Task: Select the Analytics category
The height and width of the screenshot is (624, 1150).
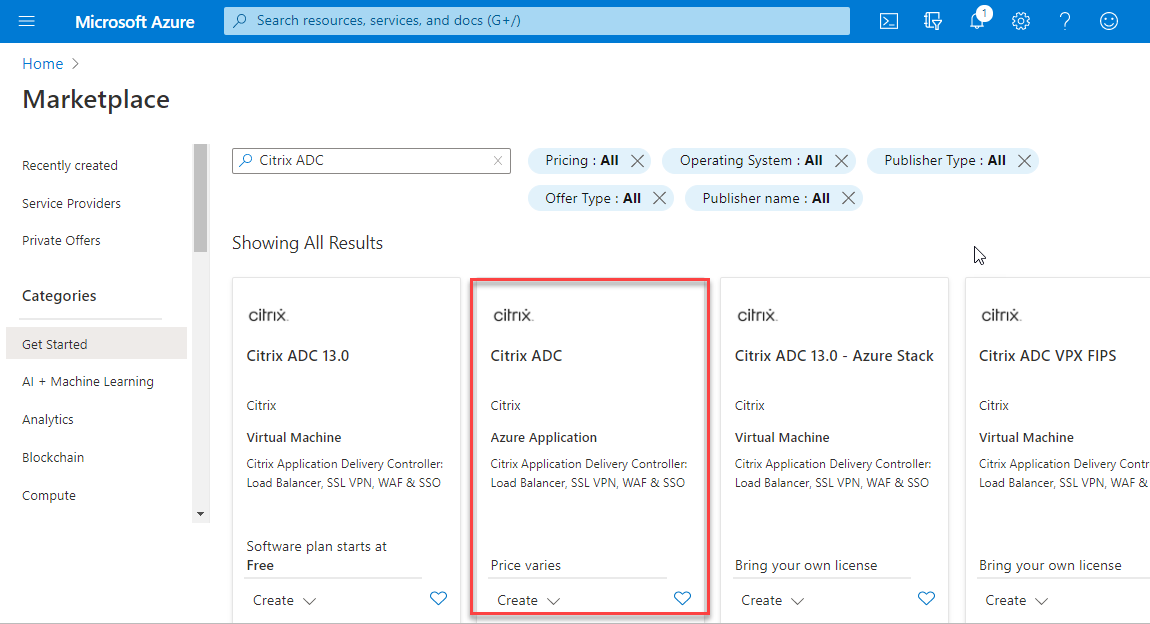Action: (x=48, y=419)
